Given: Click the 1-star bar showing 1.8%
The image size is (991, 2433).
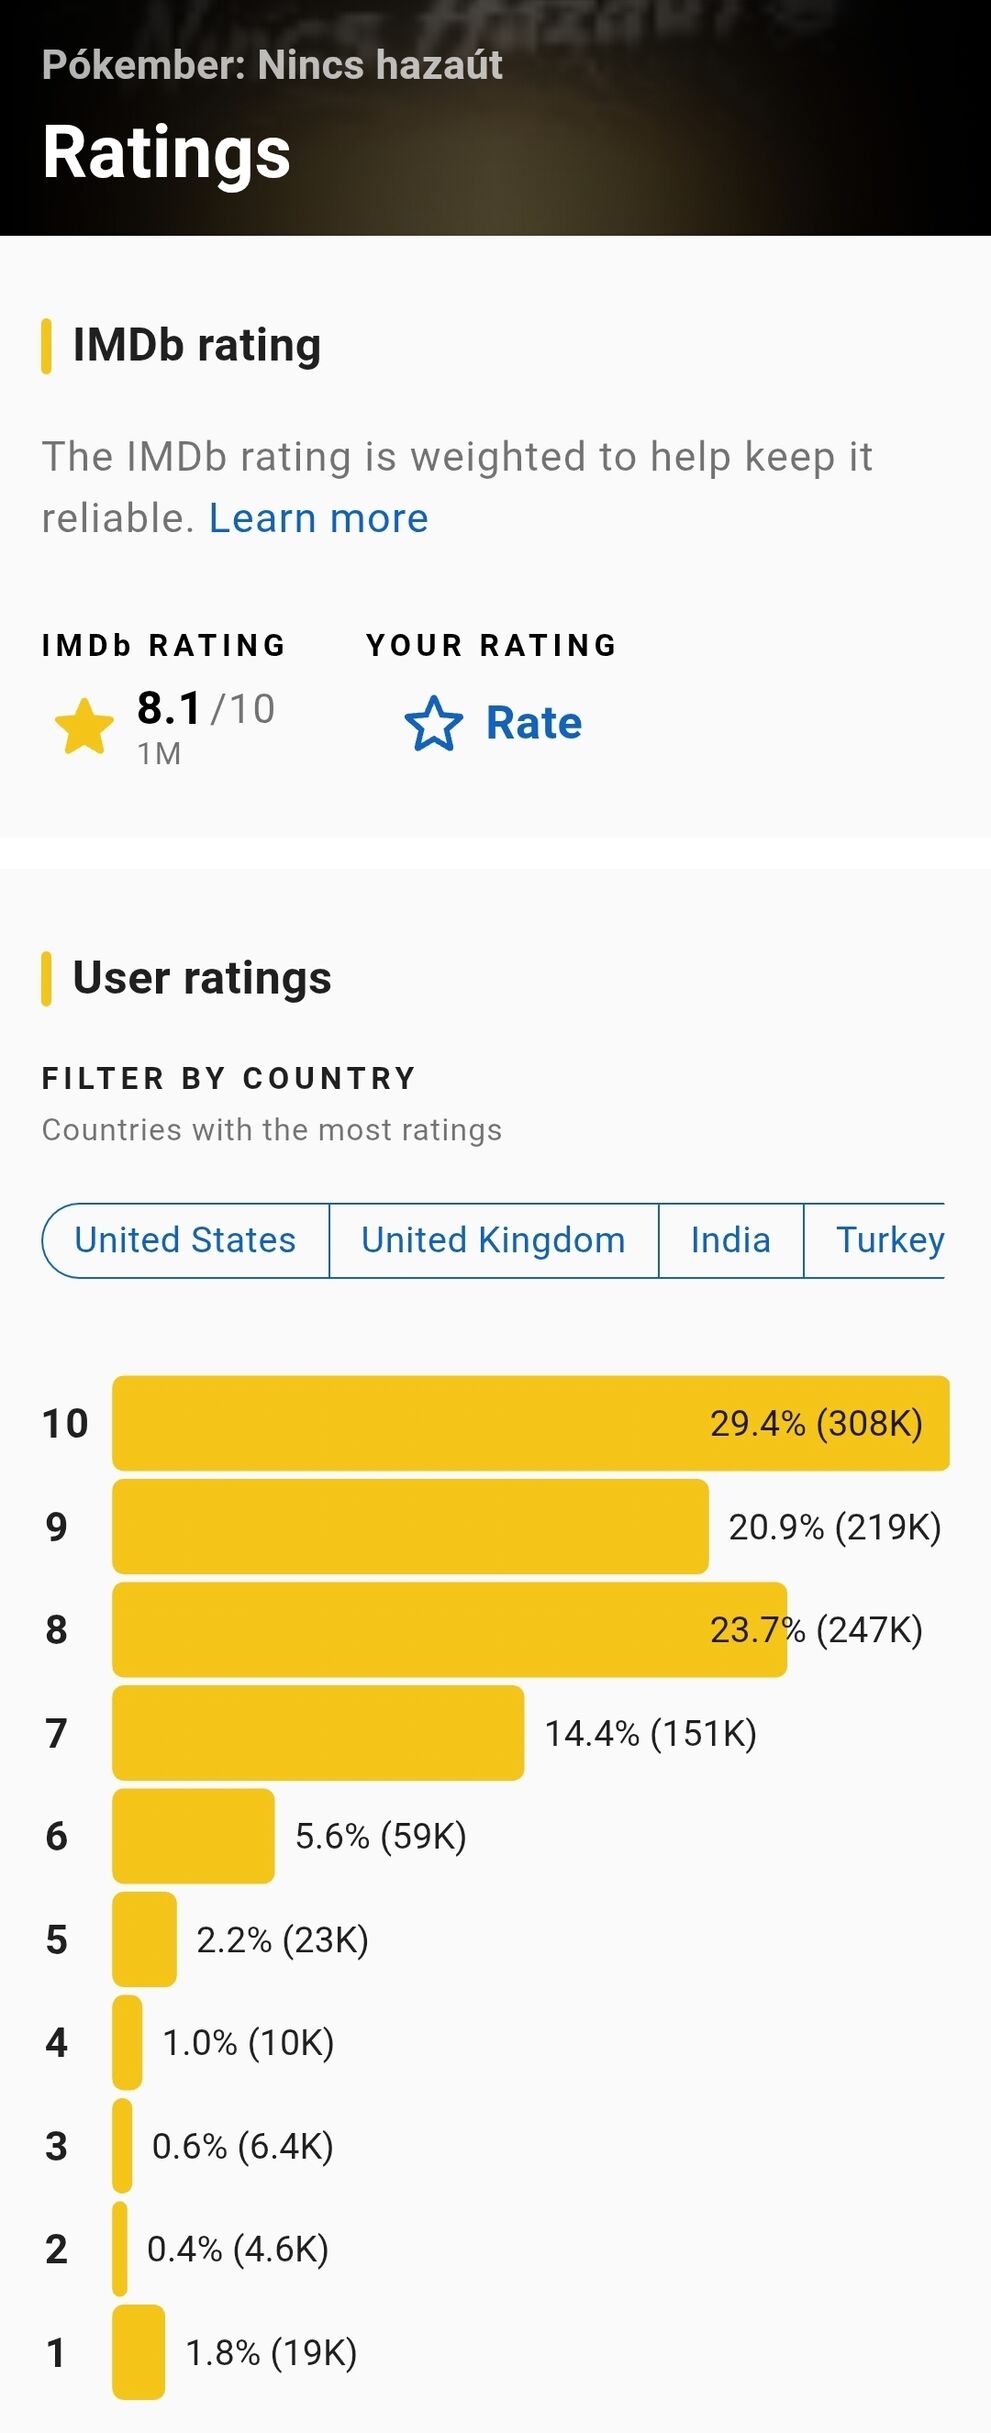Looking at the screenshot, I should pos(138,2352).
